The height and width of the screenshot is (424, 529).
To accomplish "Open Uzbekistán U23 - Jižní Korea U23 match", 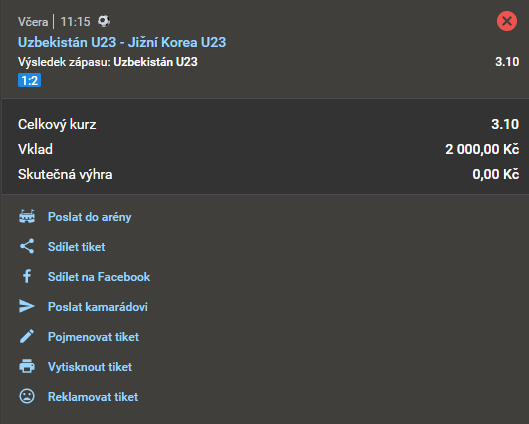I will (x=122, y=42).
